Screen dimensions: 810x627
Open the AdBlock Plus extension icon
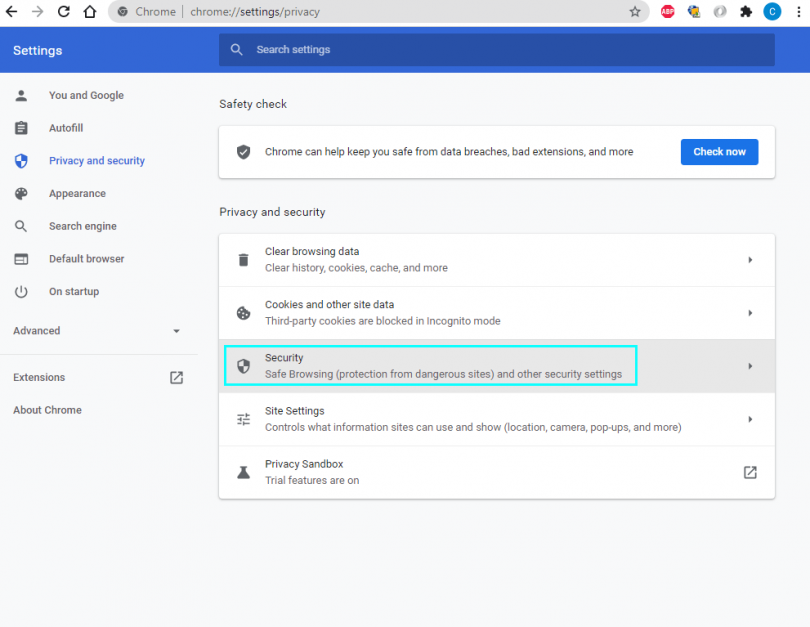(x=668, y=12)
